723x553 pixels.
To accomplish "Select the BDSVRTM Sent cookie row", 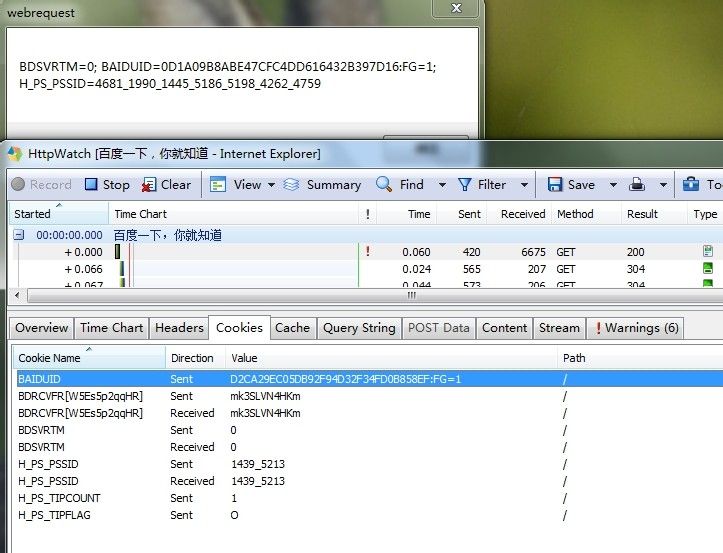I will click(x=370, y=430).
